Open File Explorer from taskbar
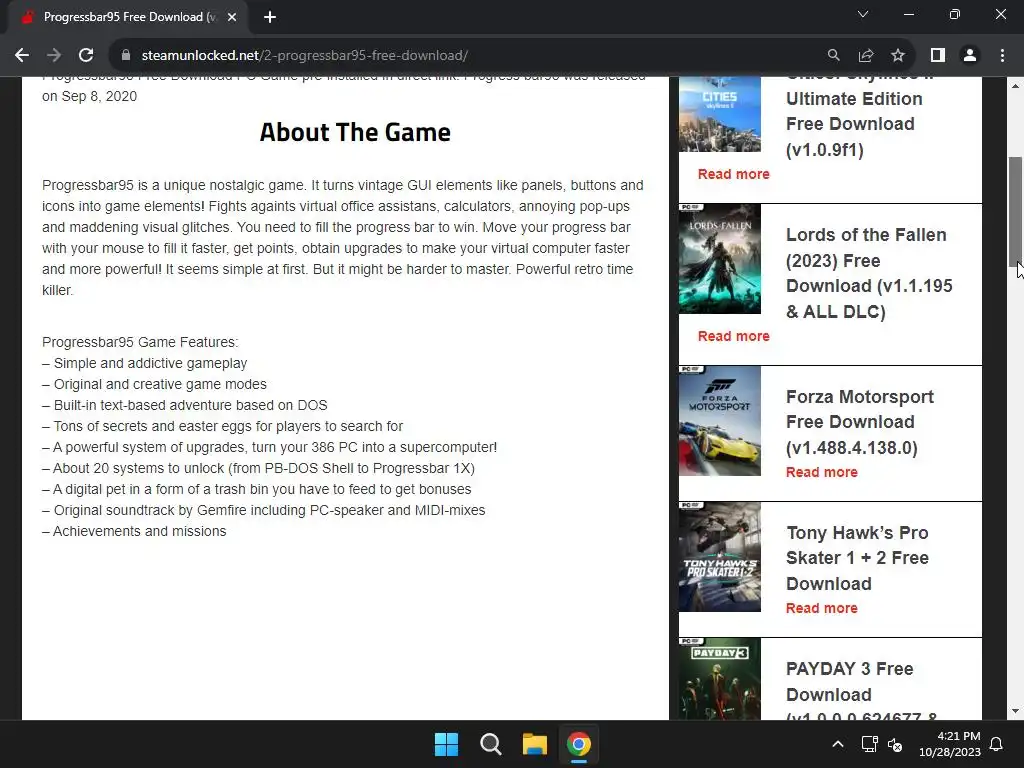The width and height of the screenshot is (1024, 768). click(534, 744)
